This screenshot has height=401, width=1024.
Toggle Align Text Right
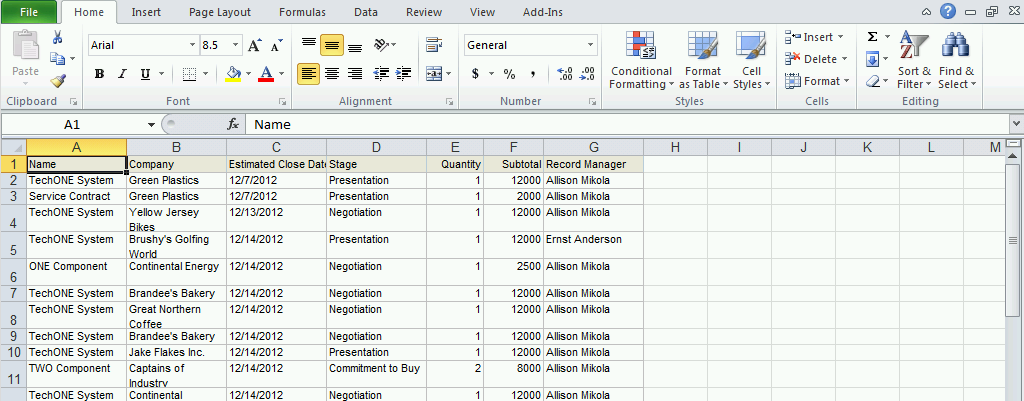point(355,74)
